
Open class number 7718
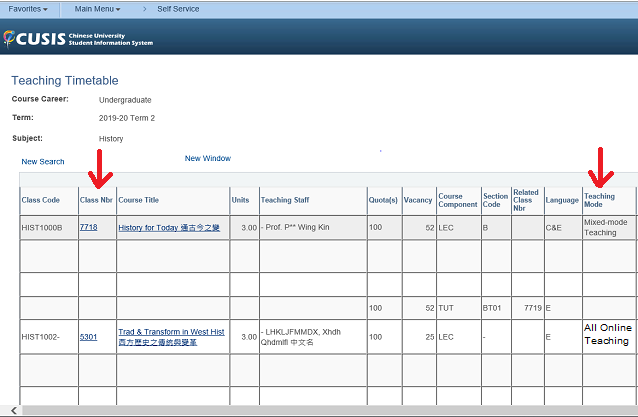(89, 228)
